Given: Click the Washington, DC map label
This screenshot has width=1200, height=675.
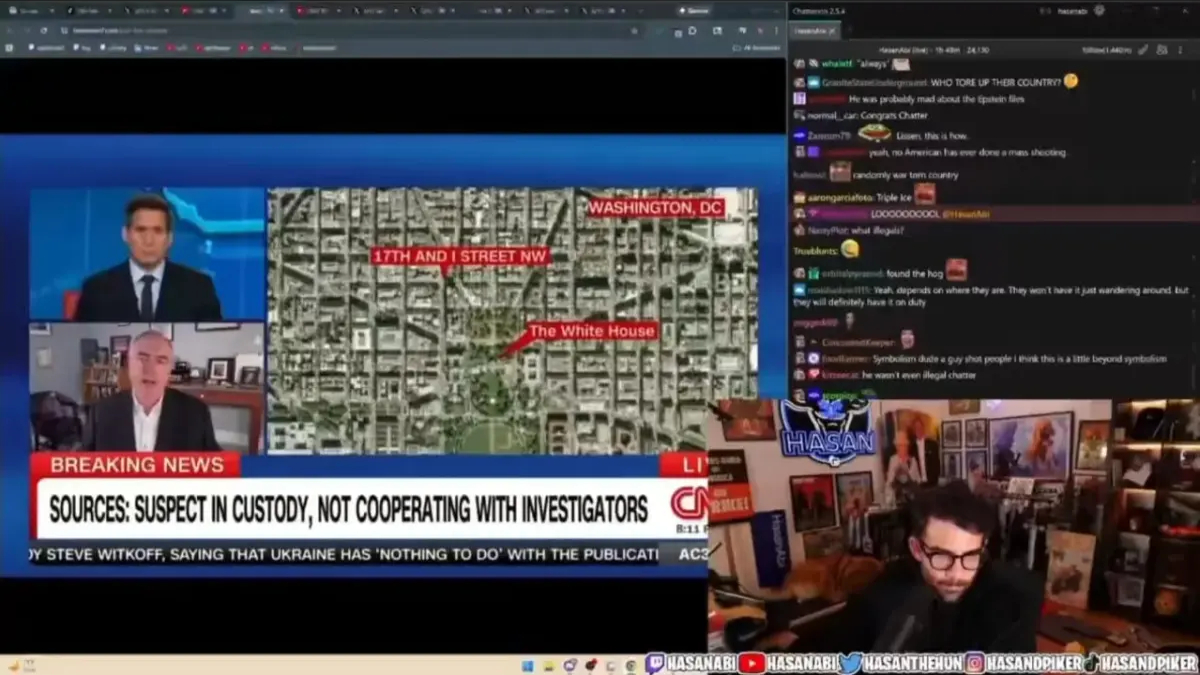Looking at the screenshot, I should click(655, 208).
